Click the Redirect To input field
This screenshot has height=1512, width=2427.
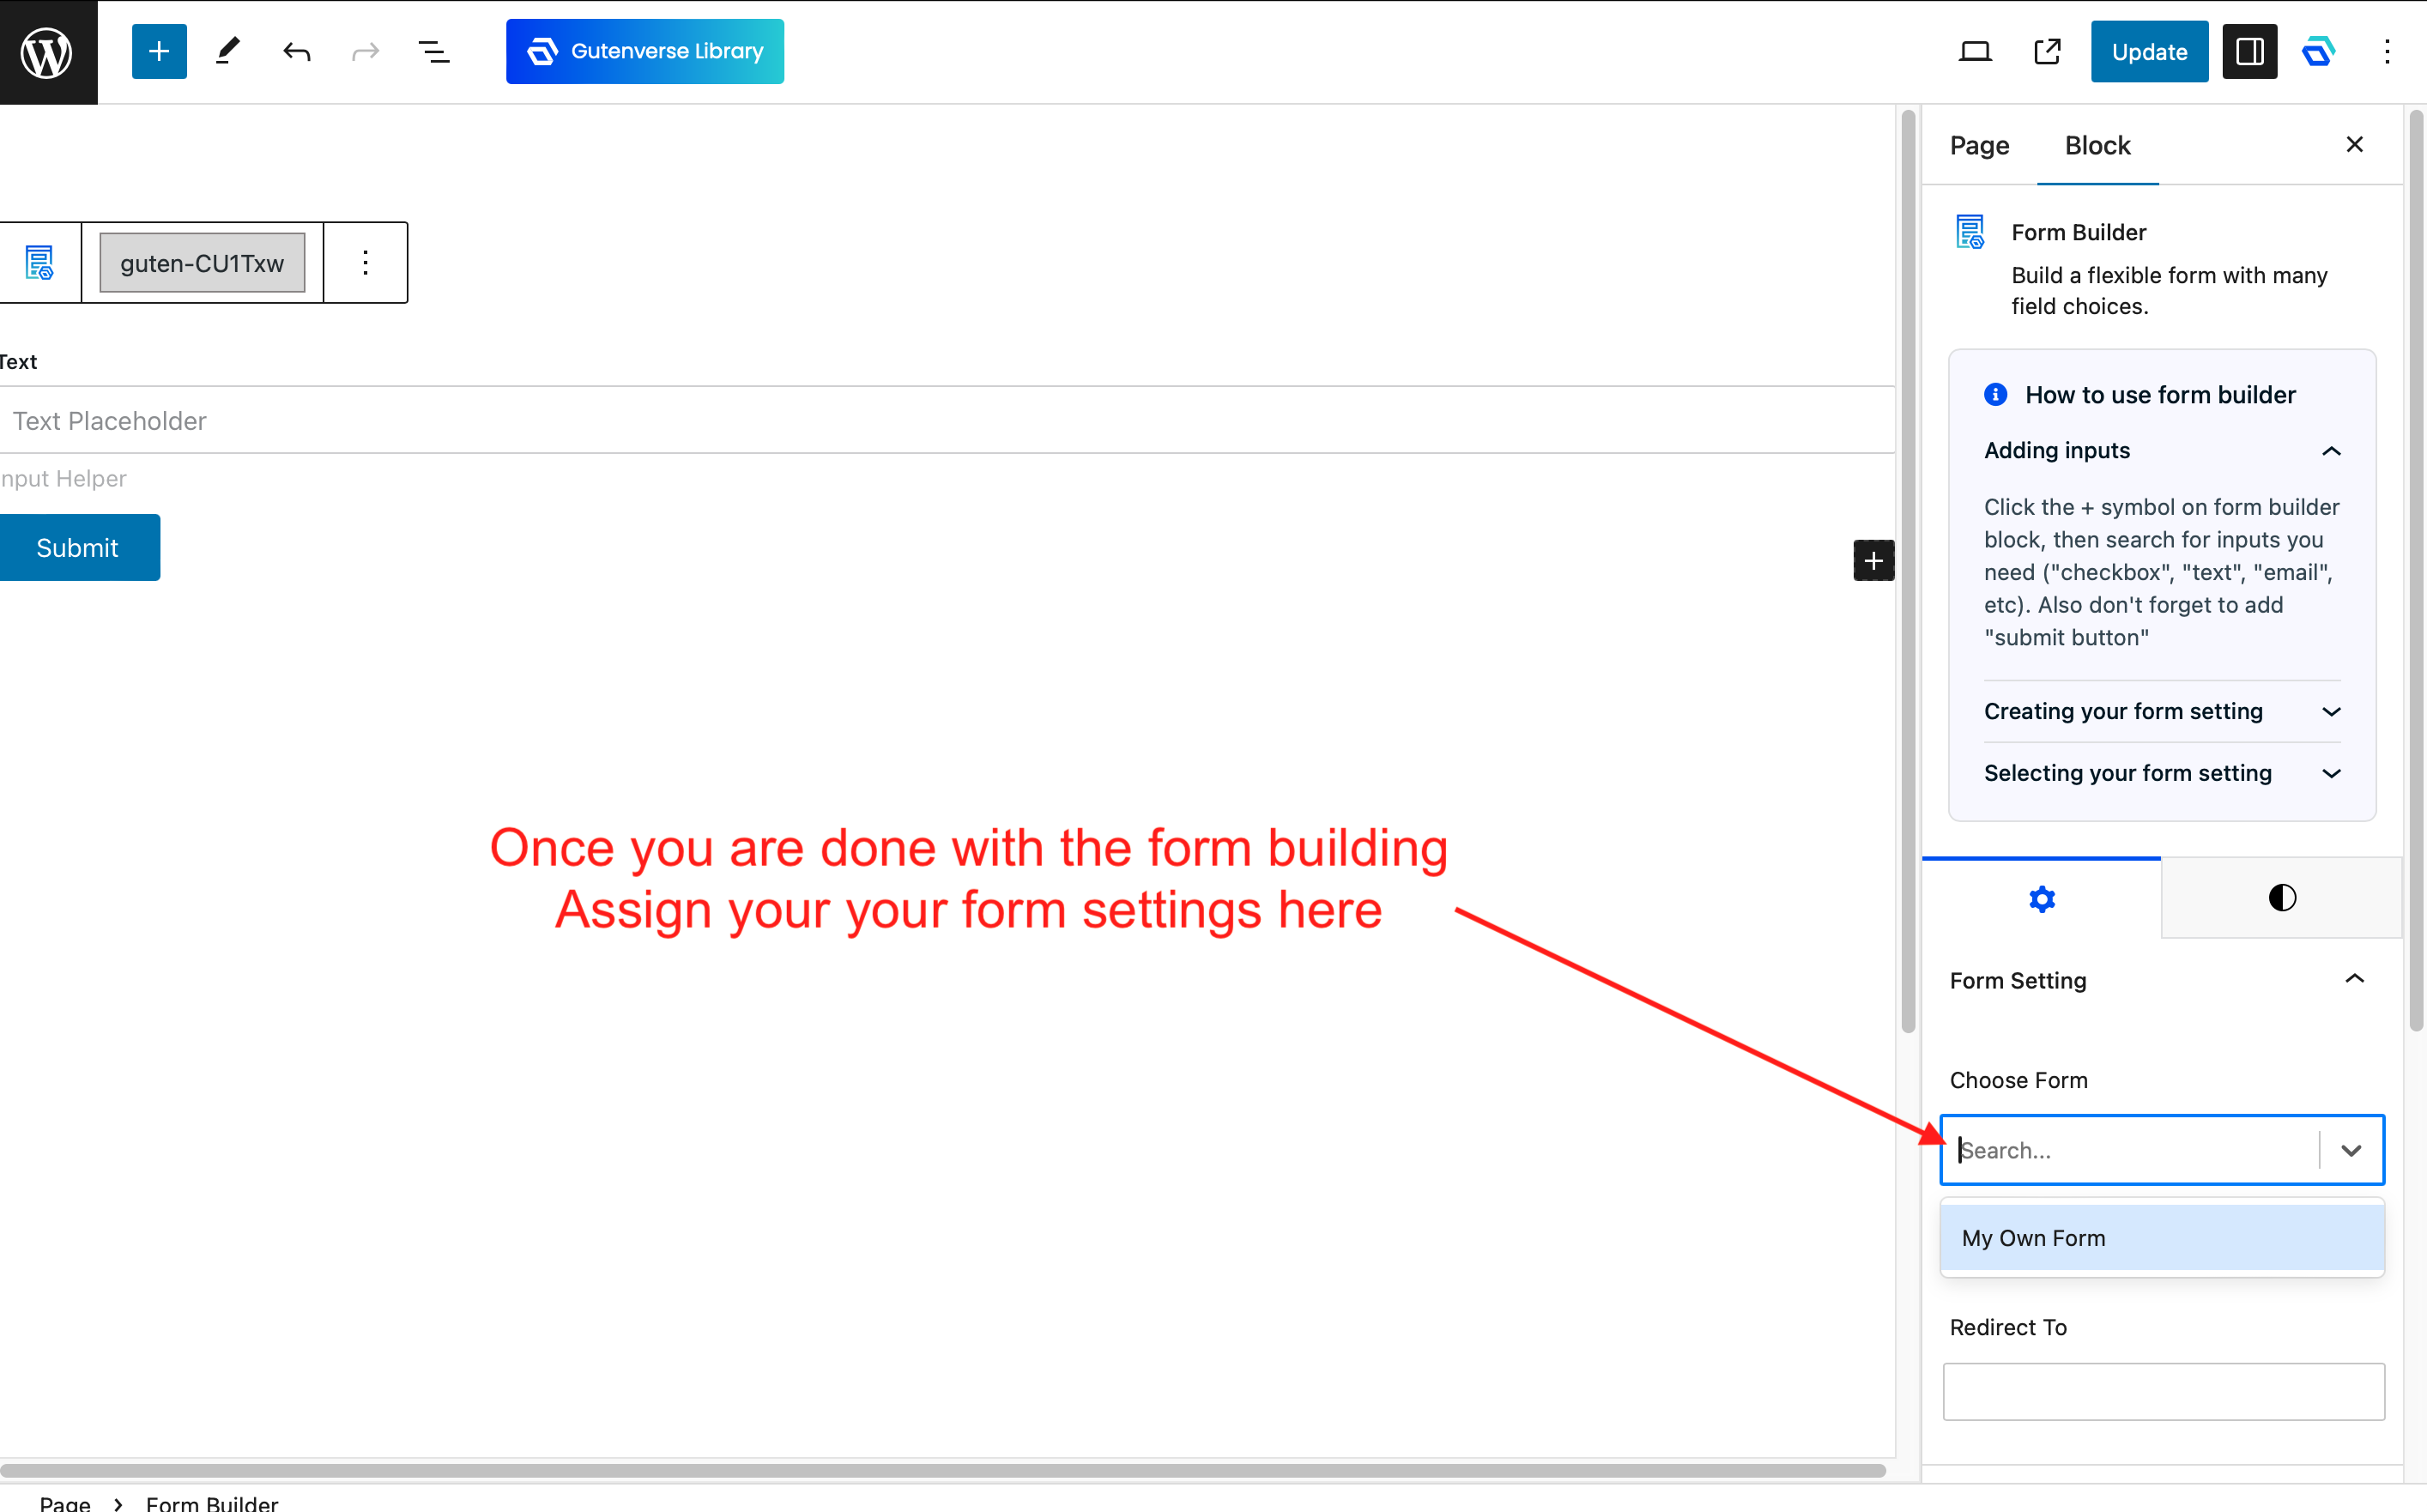(x=2163, y=1391)
